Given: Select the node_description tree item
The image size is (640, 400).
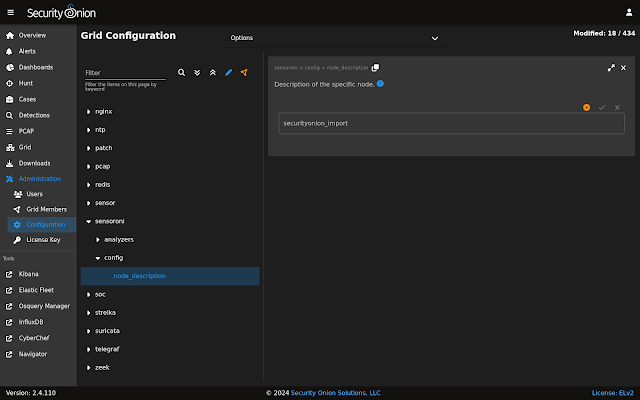Looking at the screenshot, I should click(170, 276).
